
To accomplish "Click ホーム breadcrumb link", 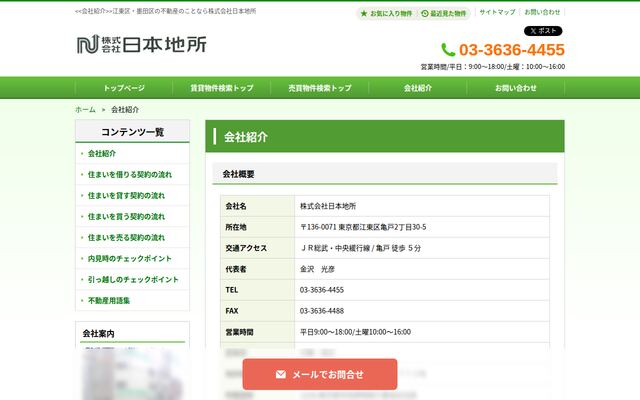I will click(85, 109).
